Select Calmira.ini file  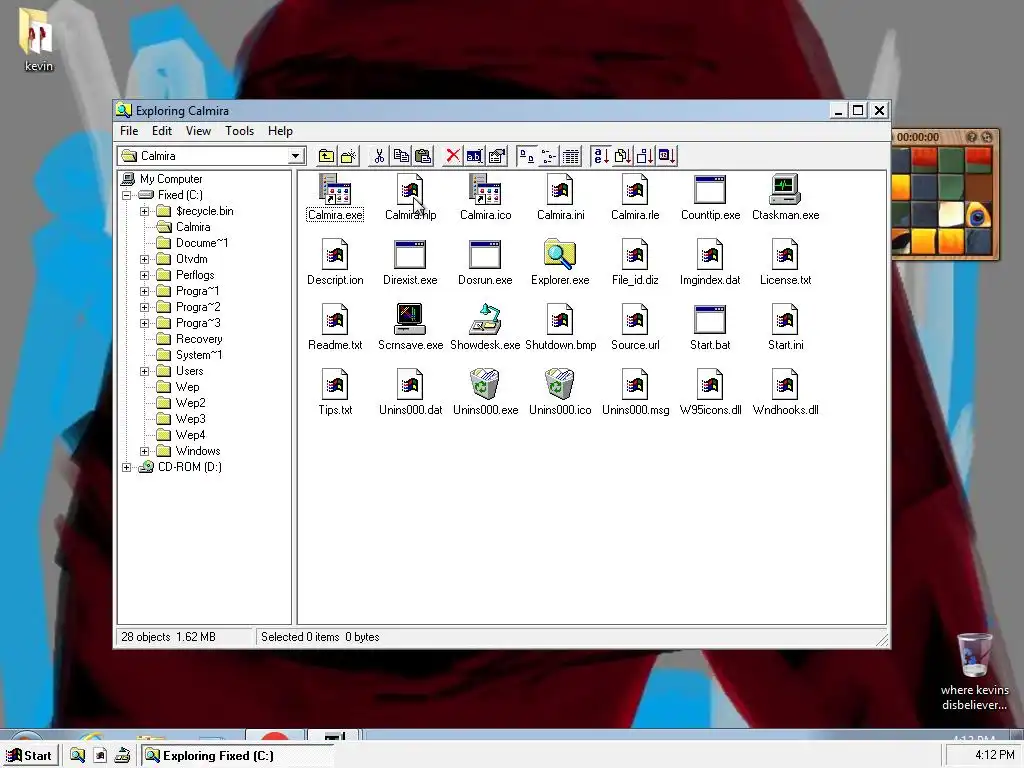tap(560, 197)
